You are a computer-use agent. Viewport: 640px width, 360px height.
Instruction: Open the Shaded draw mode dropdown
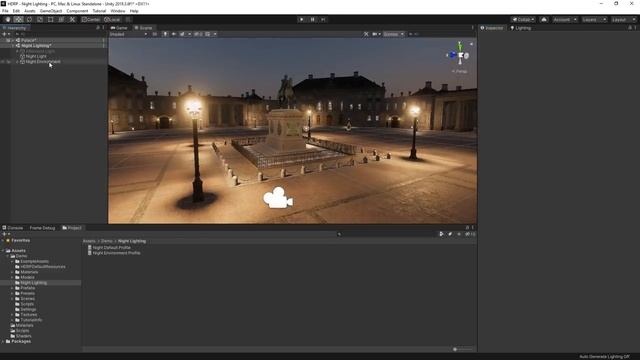128,34
